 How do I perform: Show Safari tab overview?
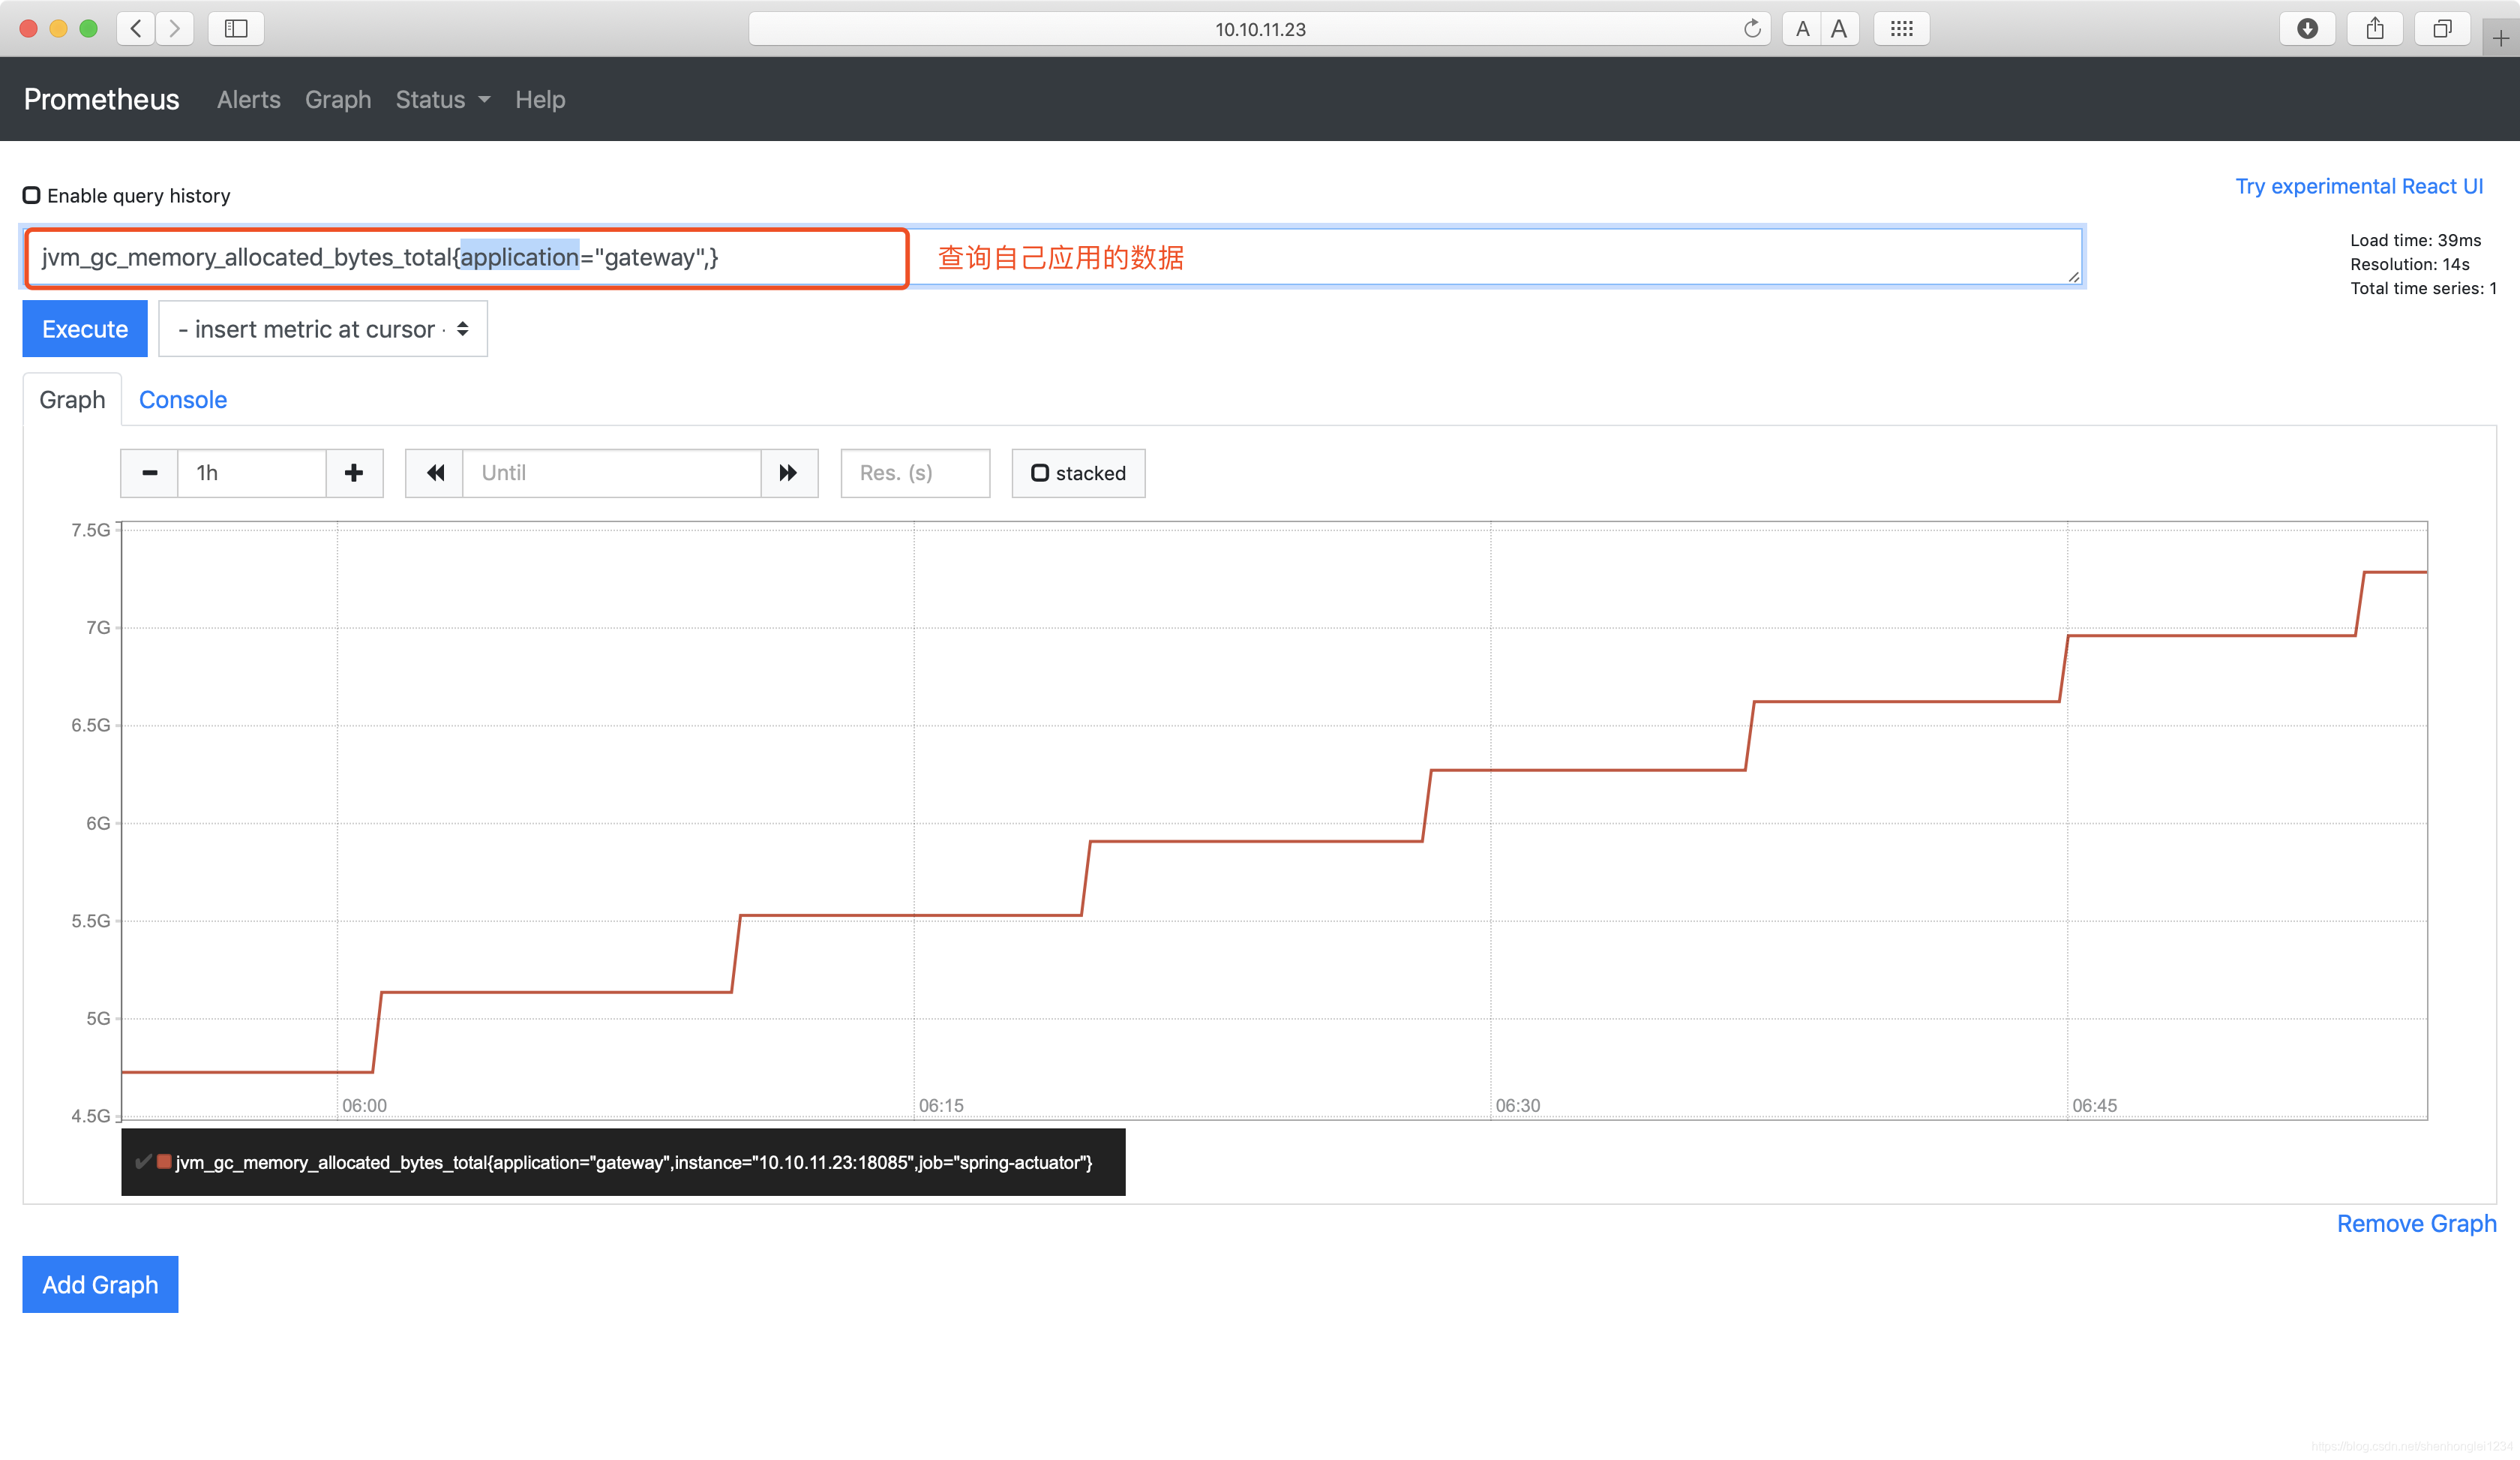2442,29
